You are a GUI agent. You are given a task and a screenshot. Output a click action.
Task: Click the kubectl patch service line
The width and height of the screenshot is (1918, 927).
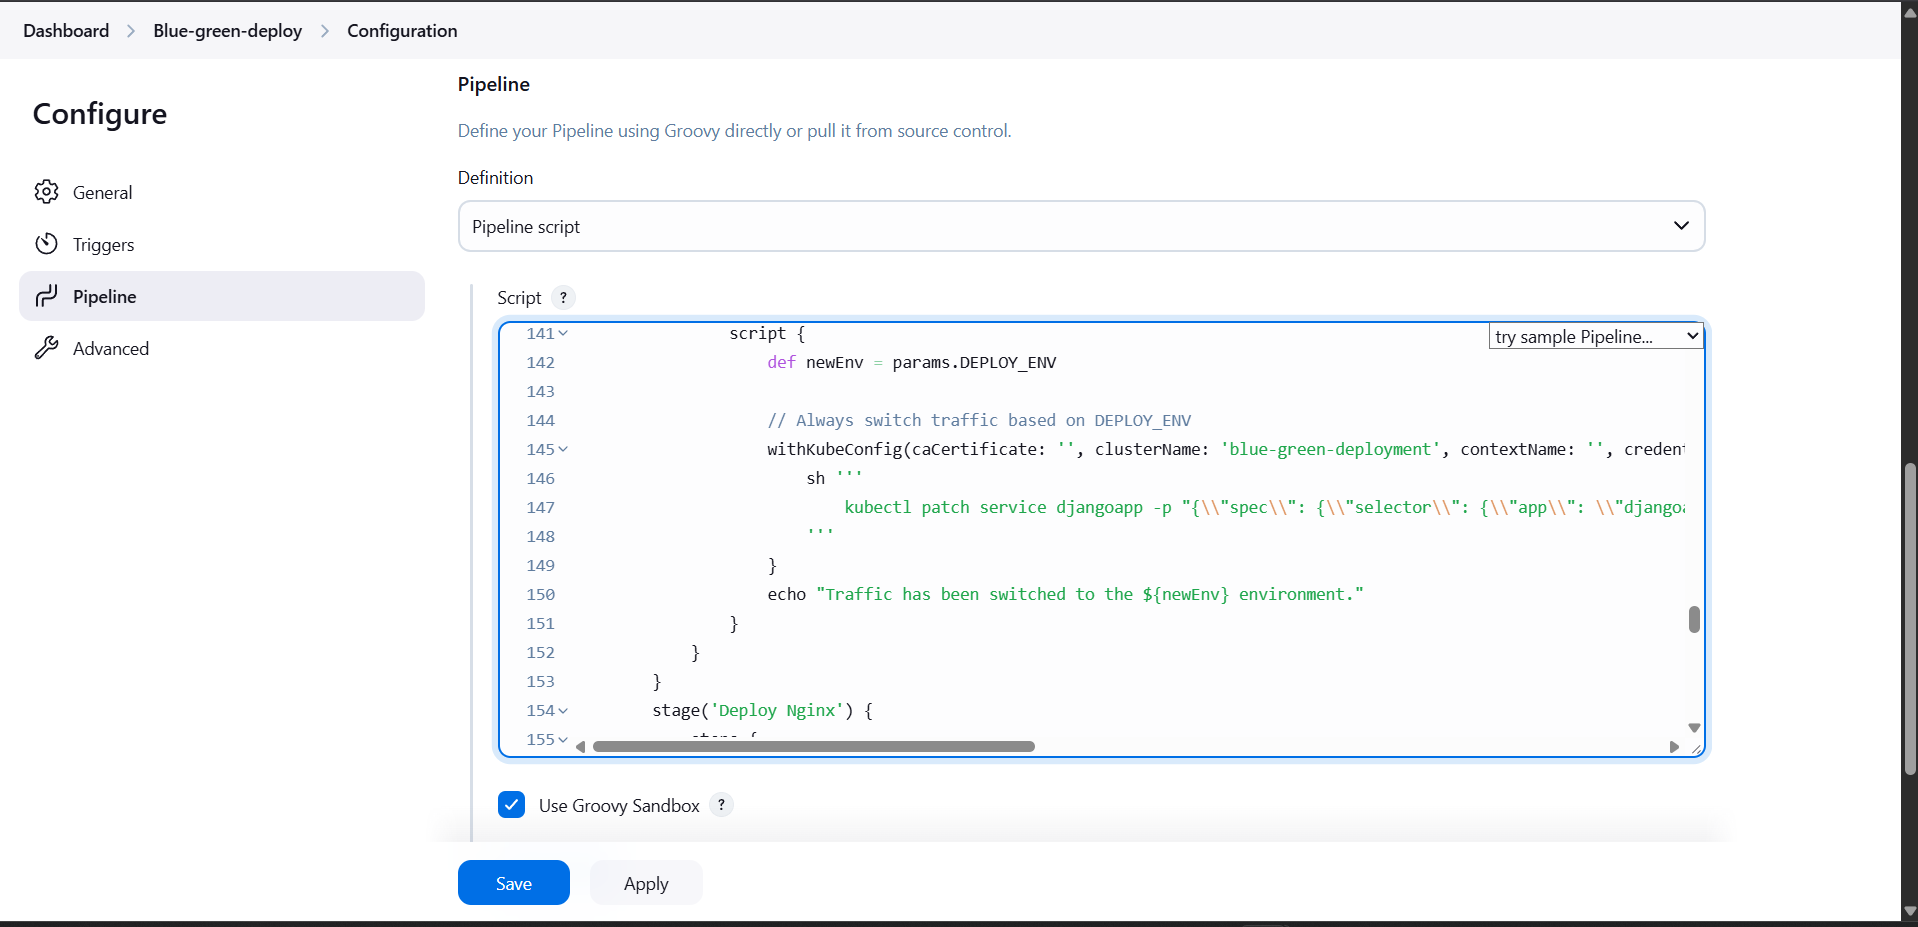(1265, 507)
